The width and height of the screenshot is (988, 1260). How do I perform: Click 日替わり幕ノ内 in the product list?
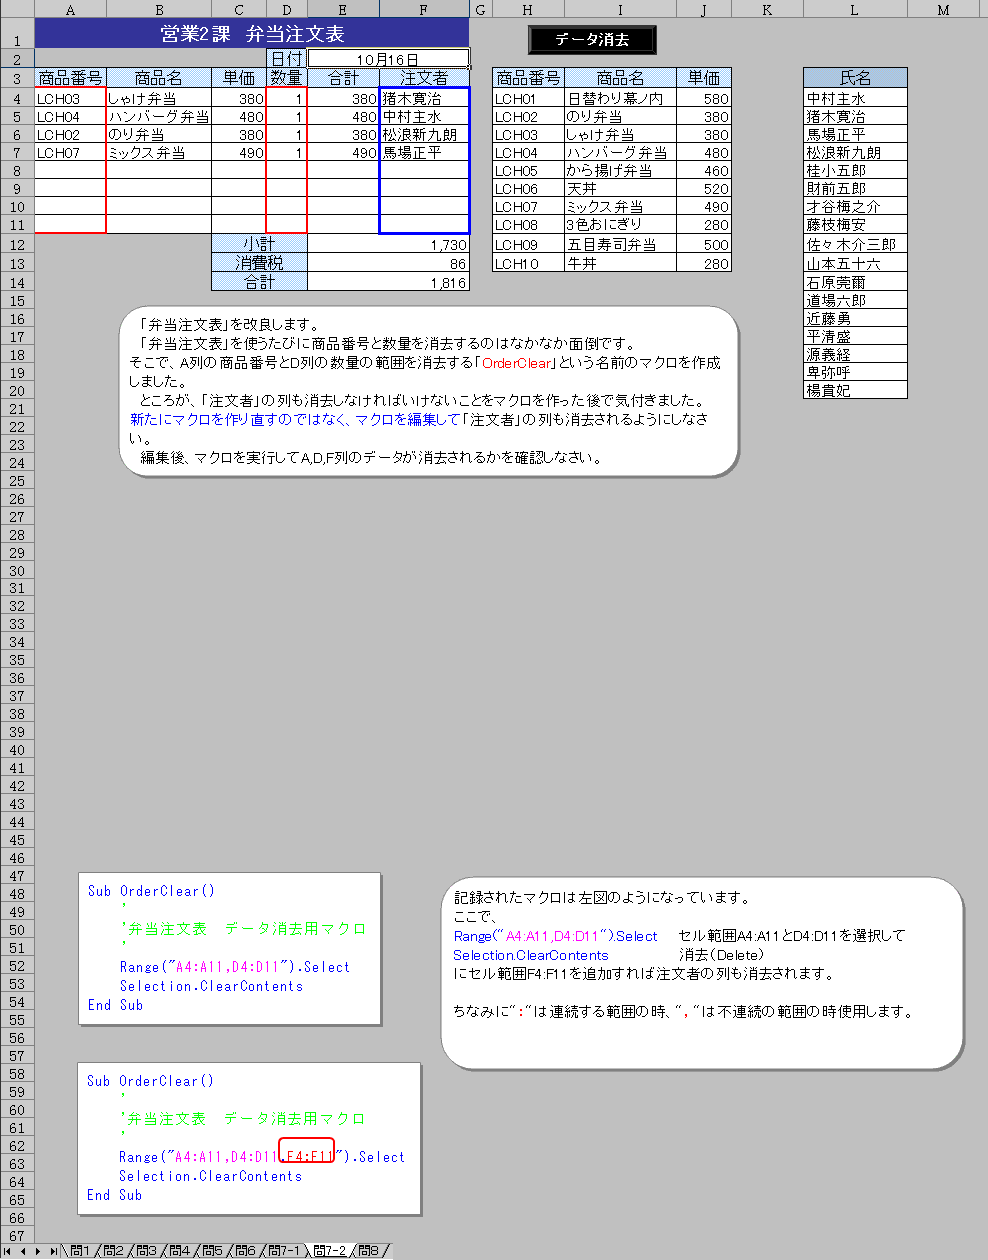pos(620,99)
